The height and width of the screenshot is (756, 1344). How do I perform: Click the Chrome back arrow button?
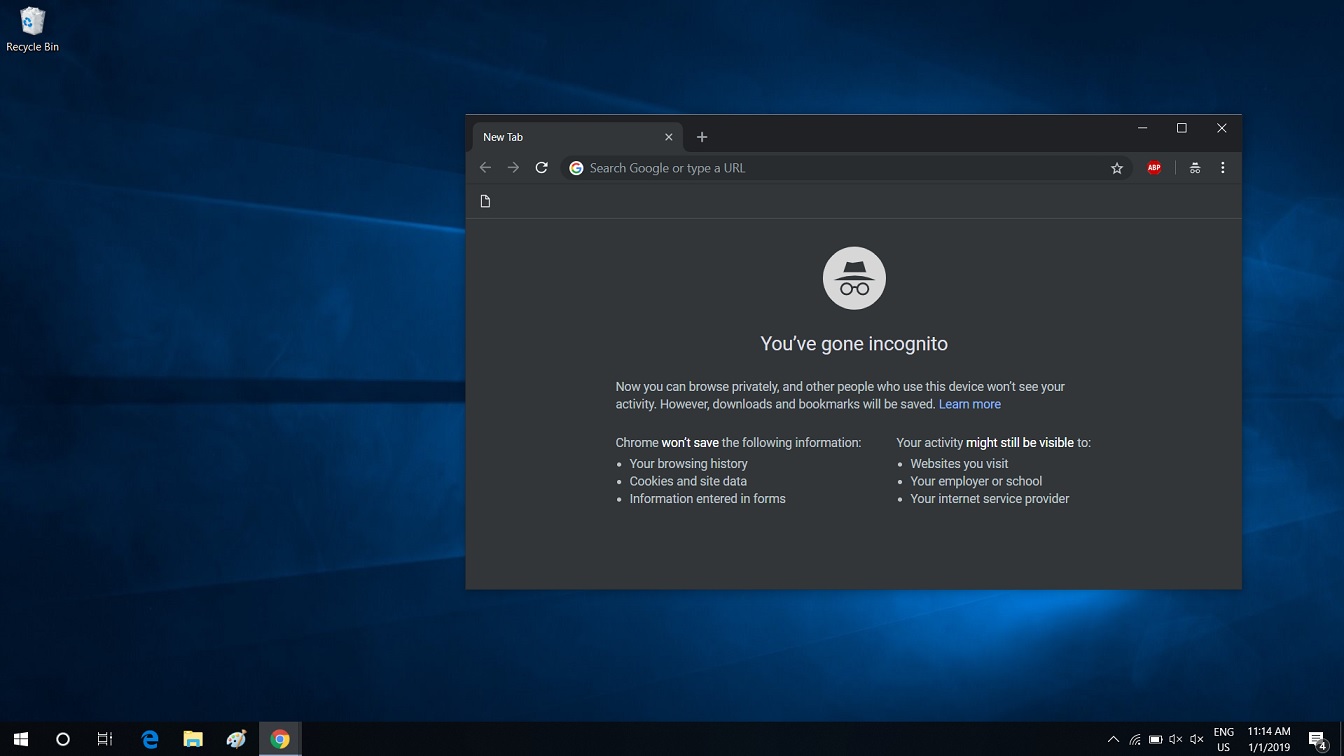[485, 168]
